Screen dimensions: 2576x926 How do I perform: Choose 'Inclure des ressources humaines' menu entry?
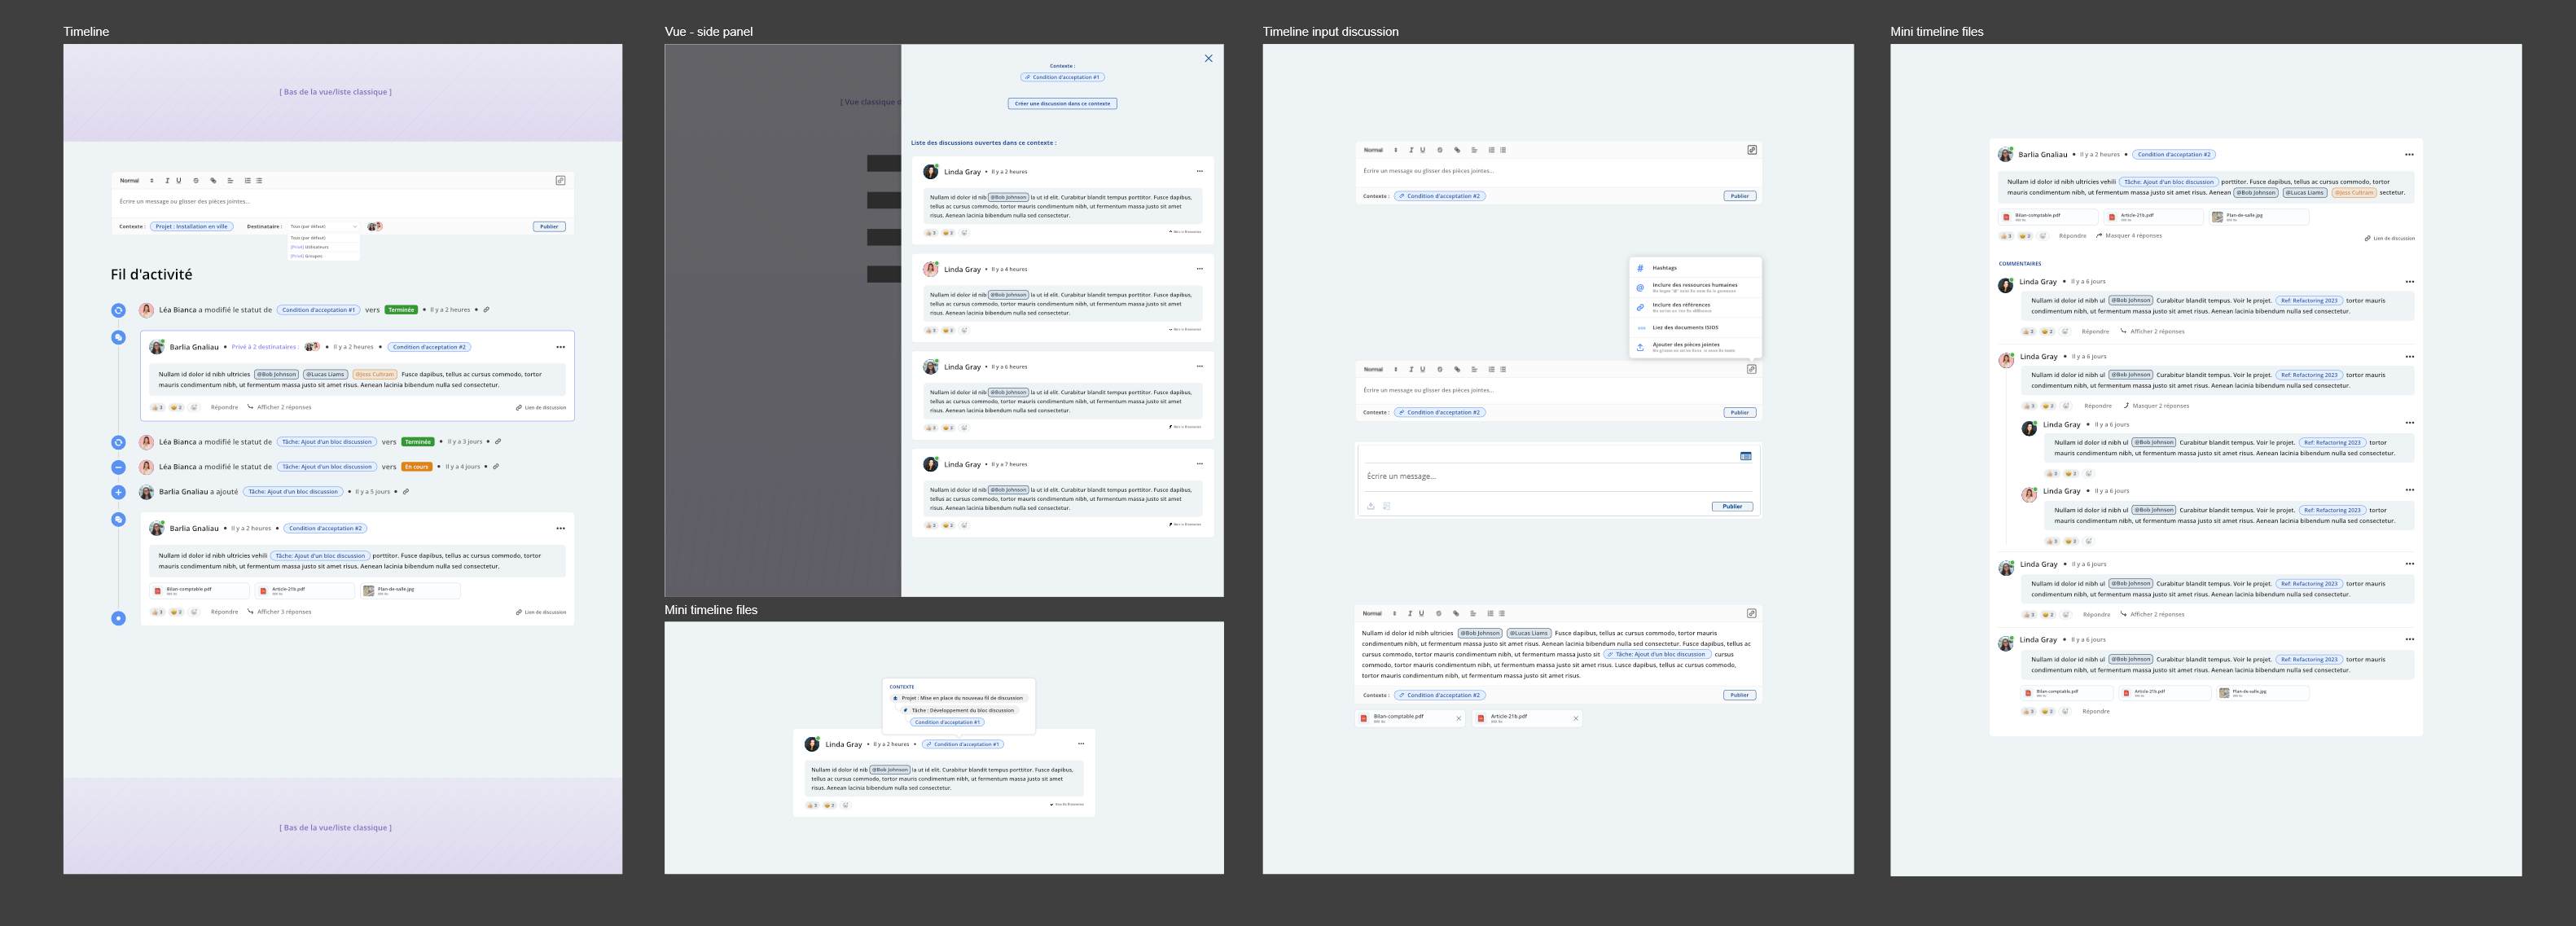point(1694,287)
